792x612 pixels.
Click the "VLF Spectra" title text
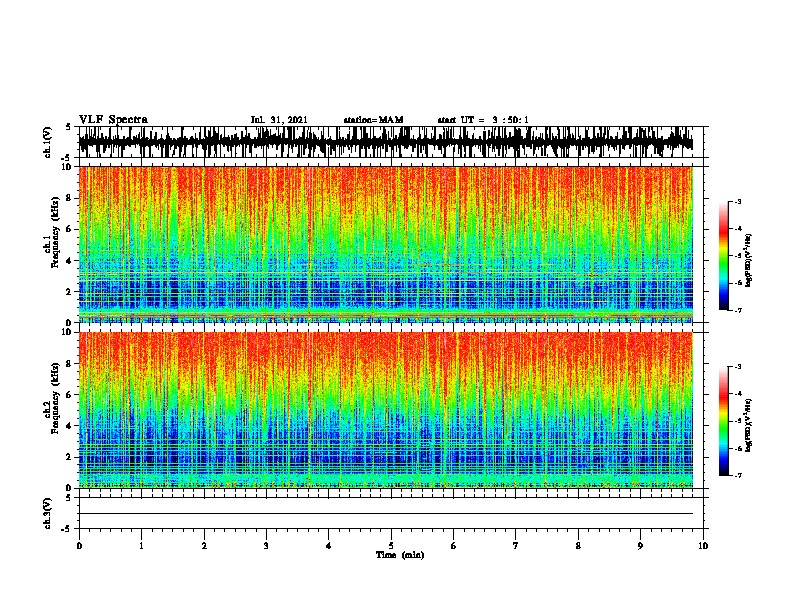113,120
